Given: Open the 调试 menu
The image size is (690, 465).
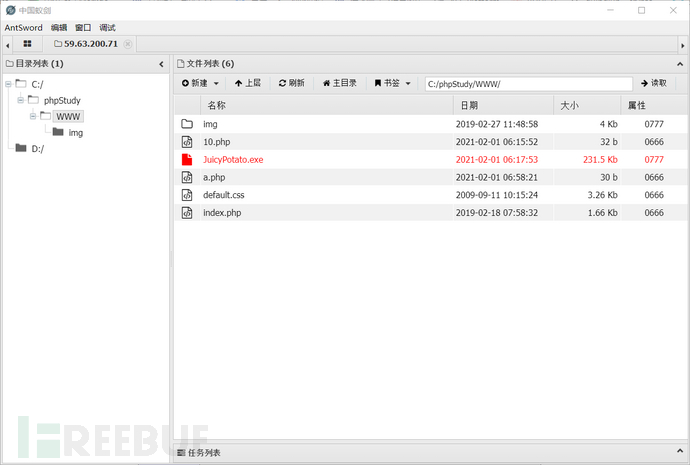Looking at the screenshot, I should pyautogui.click(x=107, y=28).
